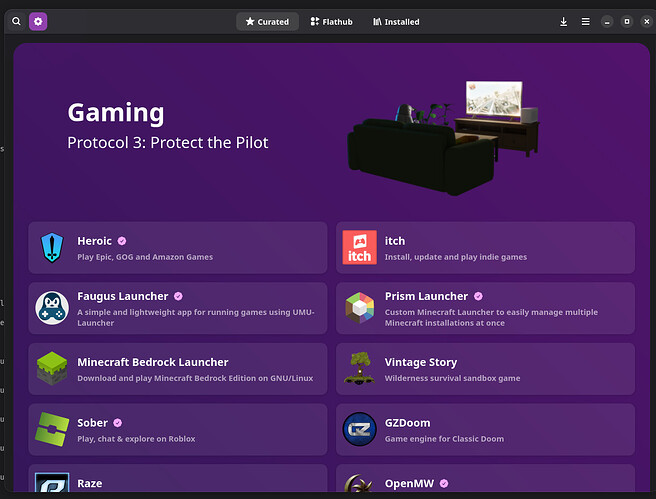
Task: Open the itch app title
Action: click(x=395, y=241)
